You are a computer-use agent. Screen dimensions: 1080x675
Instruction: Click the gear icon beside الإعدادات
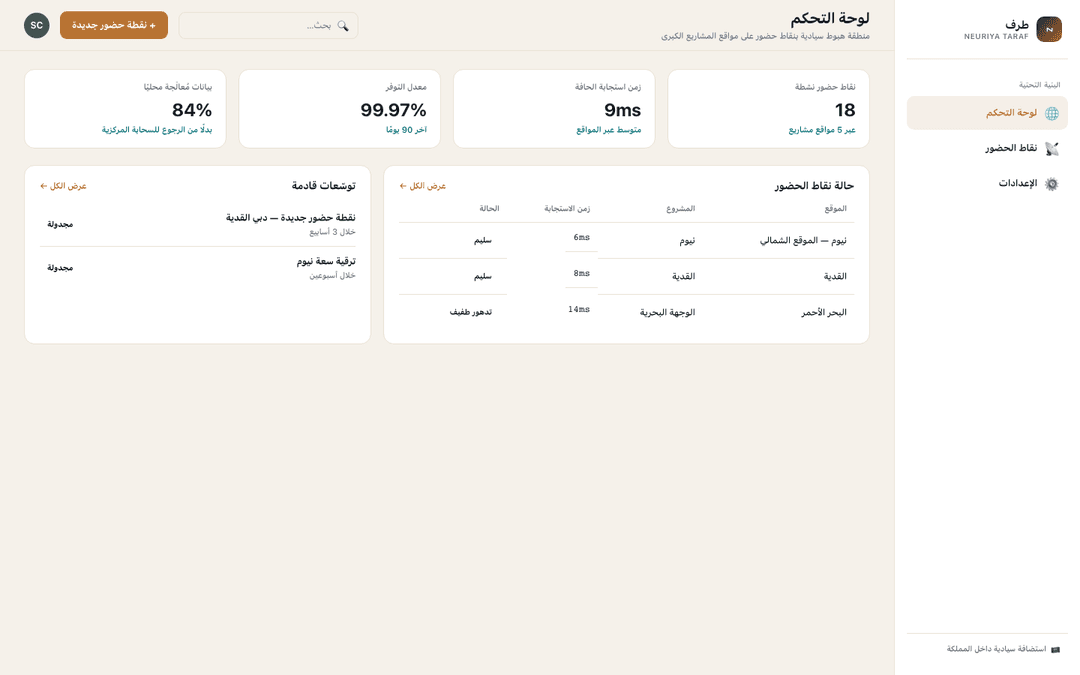coord(1052,184)
